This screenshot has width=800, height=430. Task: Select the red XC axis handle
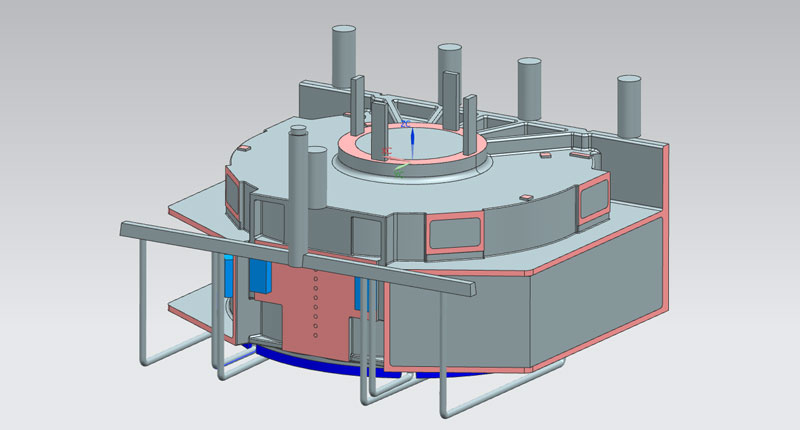pyautogui.click(x=387, y=151)
